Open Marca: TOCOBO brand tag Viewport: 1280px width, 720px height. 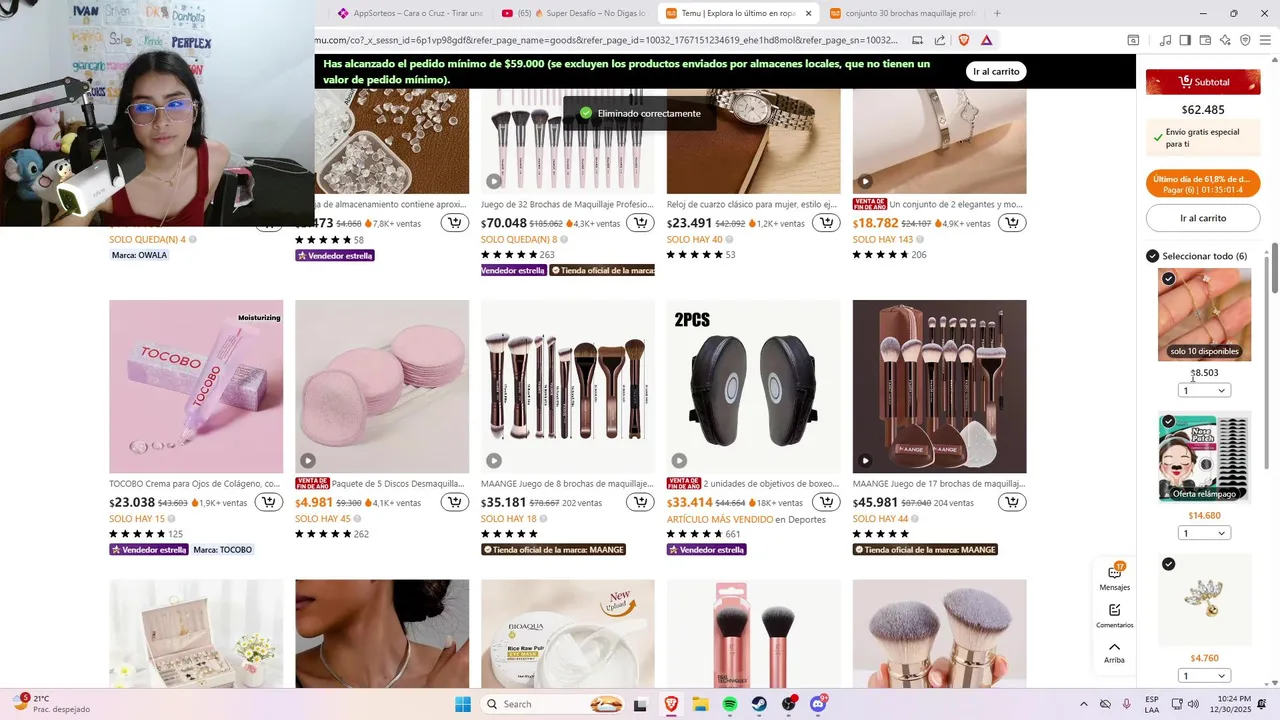pyautogui.click(x=223, y=550)
